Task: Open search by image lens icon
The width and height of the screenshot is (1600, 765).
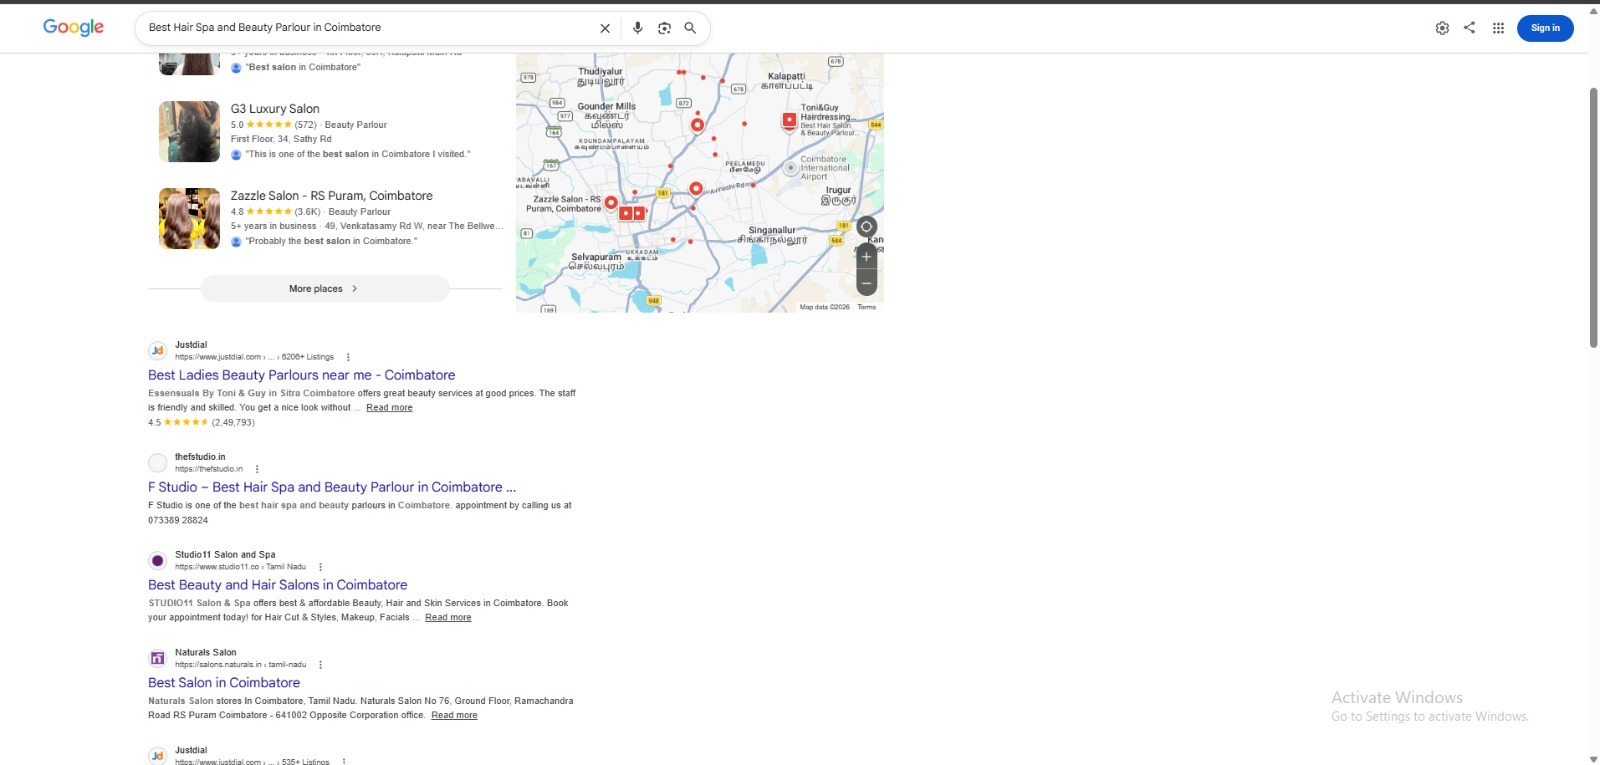Action: tap(664, 28)
